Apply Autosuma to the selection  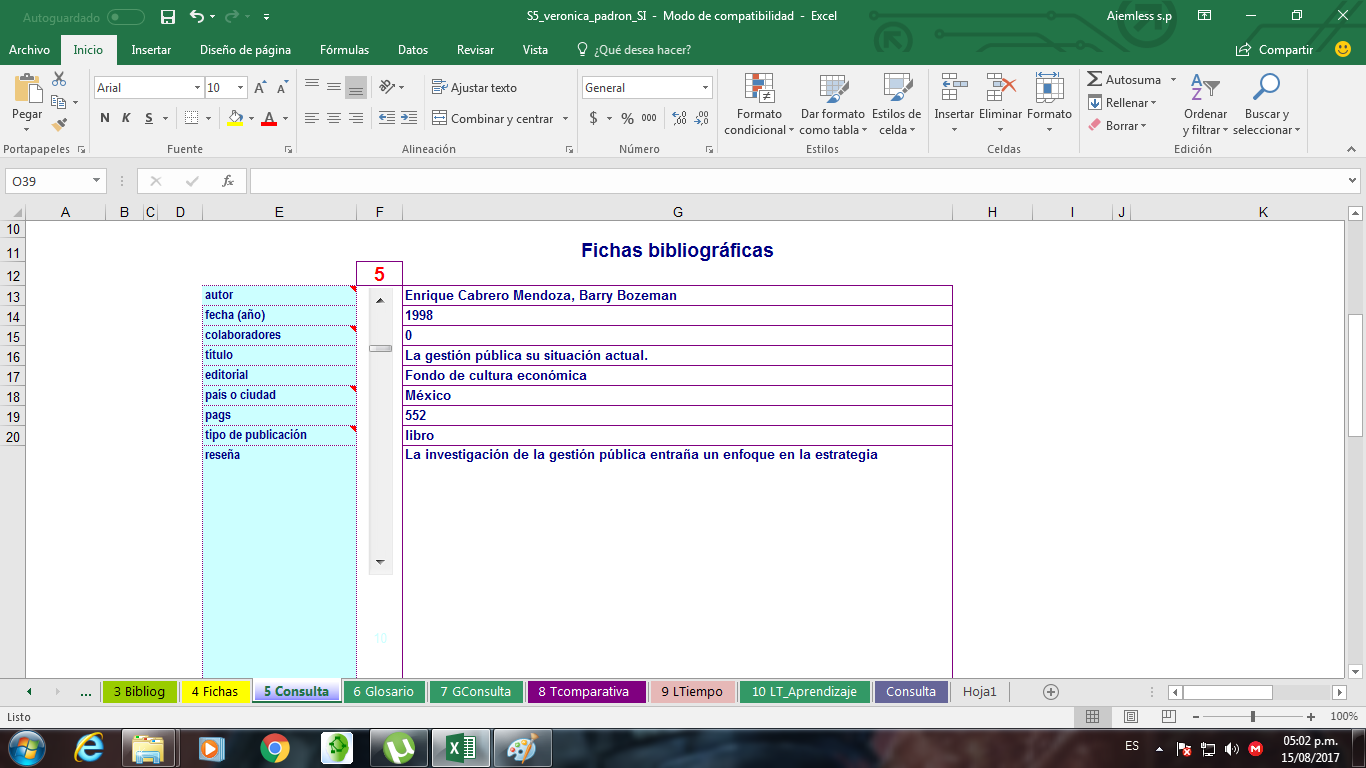point(1127,79)
